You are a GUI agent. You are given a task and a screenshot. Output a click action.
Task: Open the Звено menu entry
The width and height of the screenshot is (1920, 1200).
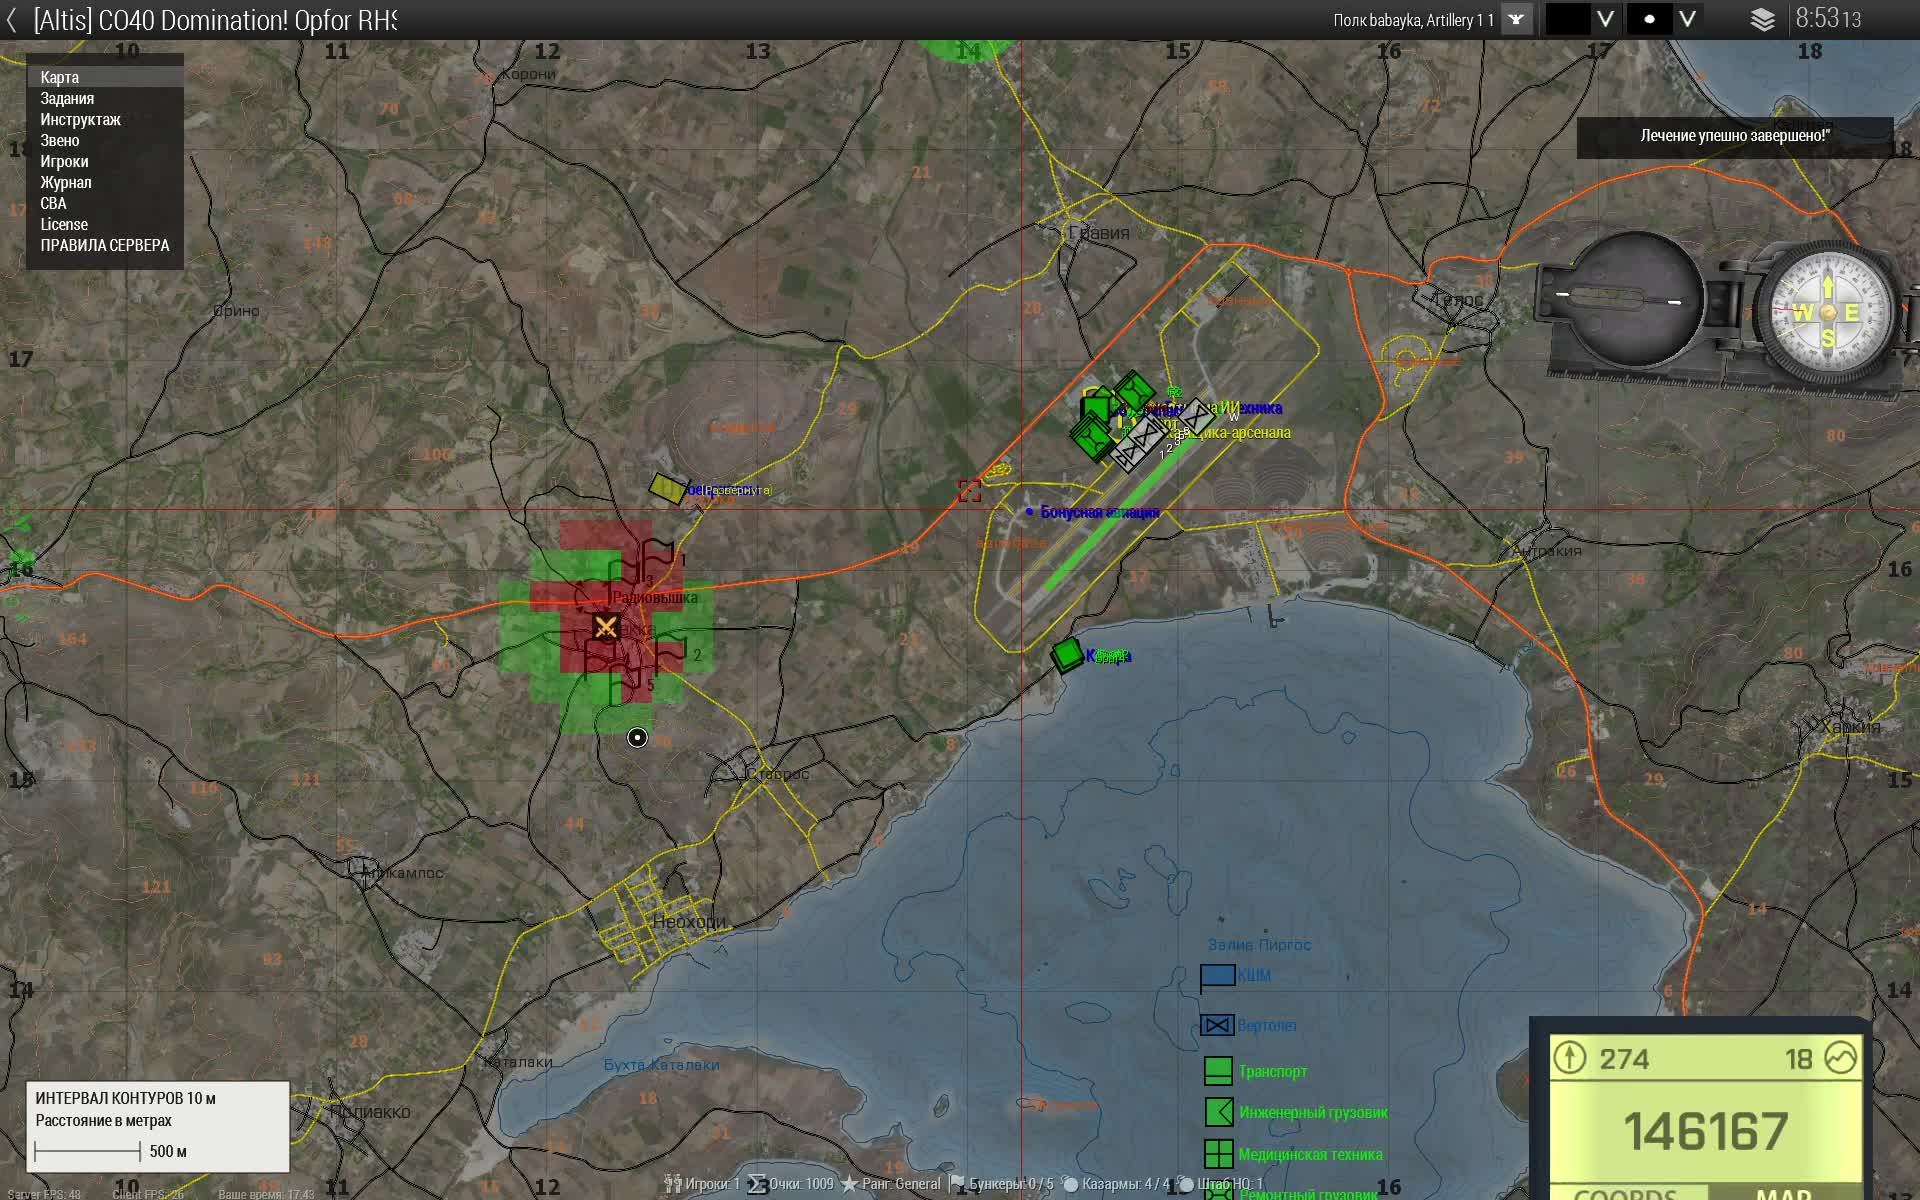click(105, 140)
